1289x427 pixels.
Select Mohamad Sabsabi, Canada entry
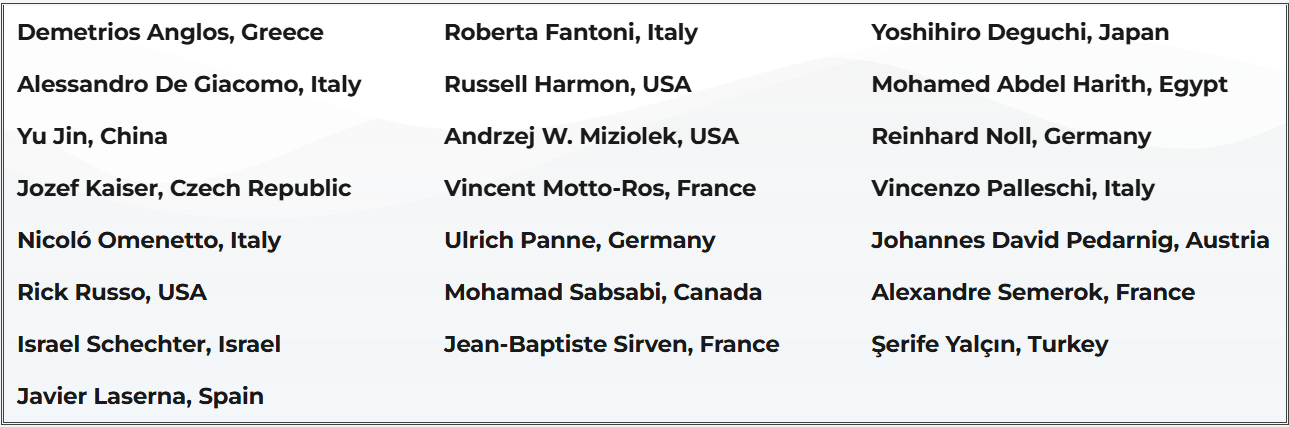tap(603, 292)
